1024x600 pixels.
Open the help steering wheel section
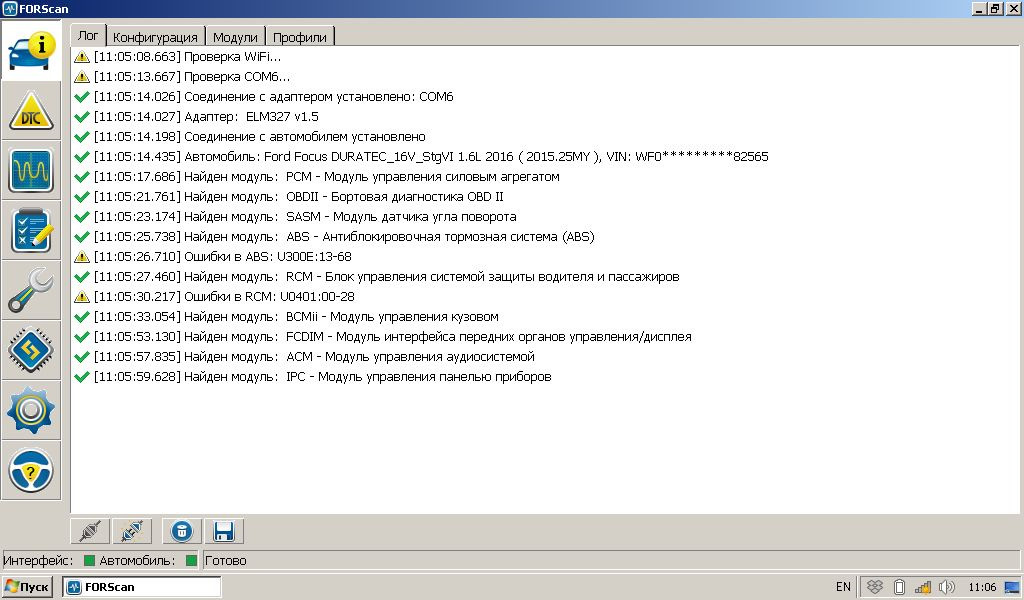pyautogui.click(x=31, y=471)
